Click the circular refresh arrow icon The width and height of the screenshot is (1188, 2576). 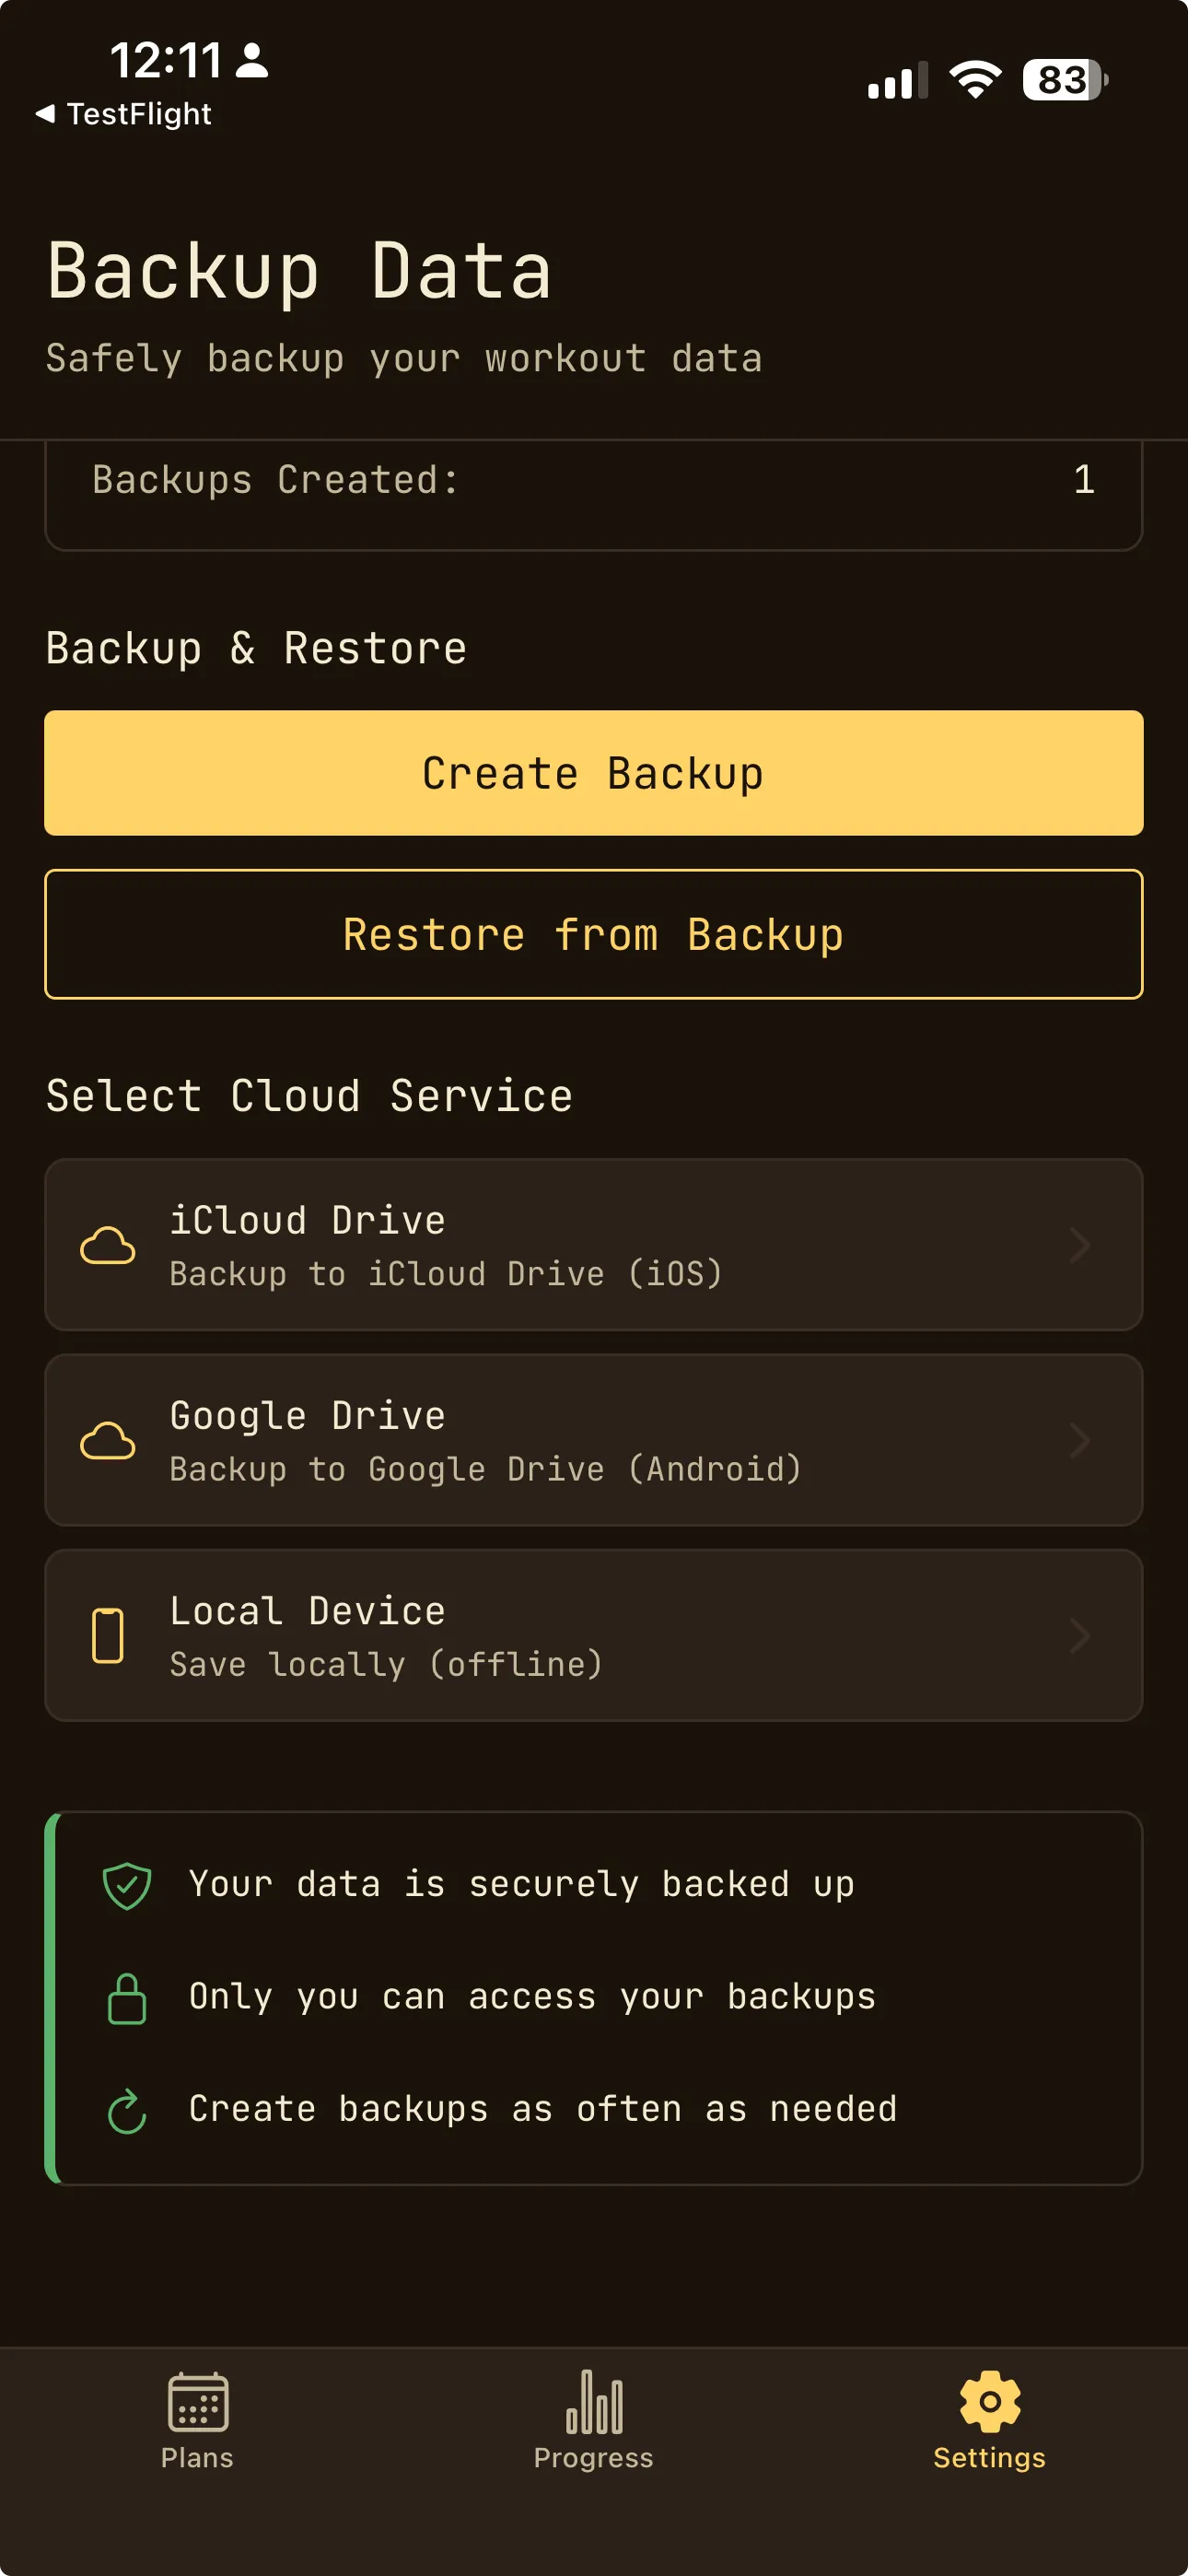(x=127, y=2108)
